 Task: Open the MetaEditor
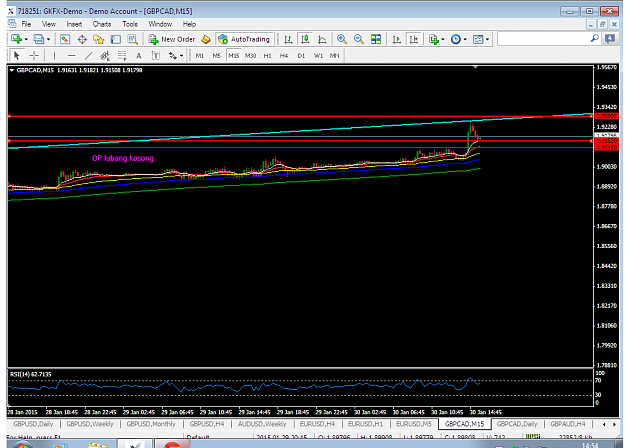206,39
